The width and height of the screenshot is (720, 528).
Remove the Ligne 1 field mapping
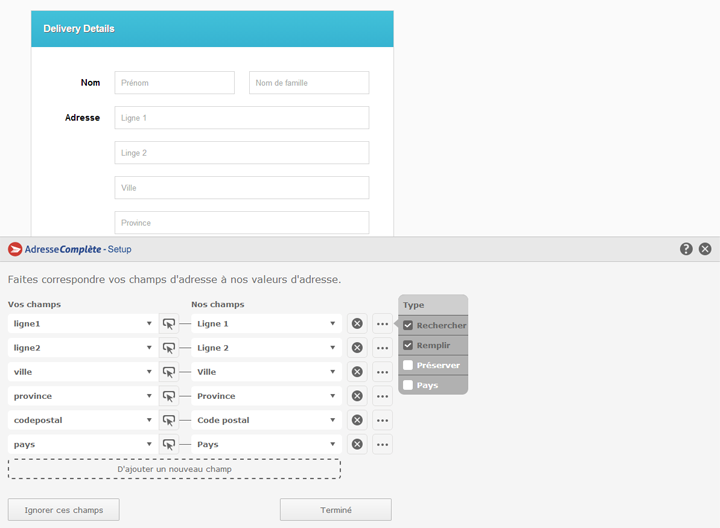(x=357, y=324)
